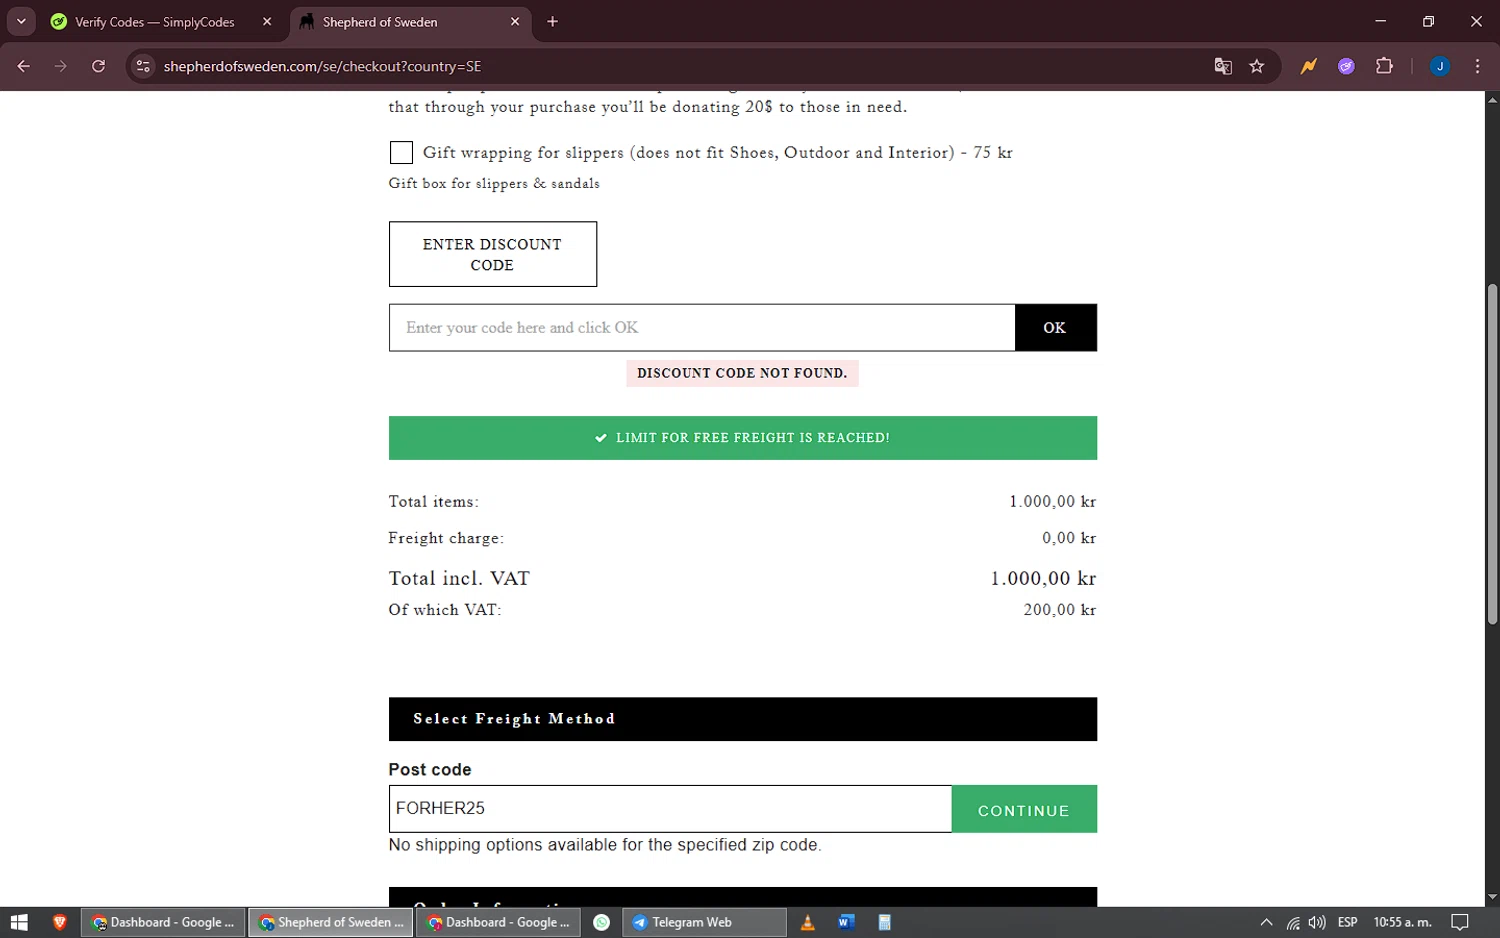Click the Freight charge value 0,00 kr
The height and width of the screenshot is (938, 1500).
pos(1069,538)
